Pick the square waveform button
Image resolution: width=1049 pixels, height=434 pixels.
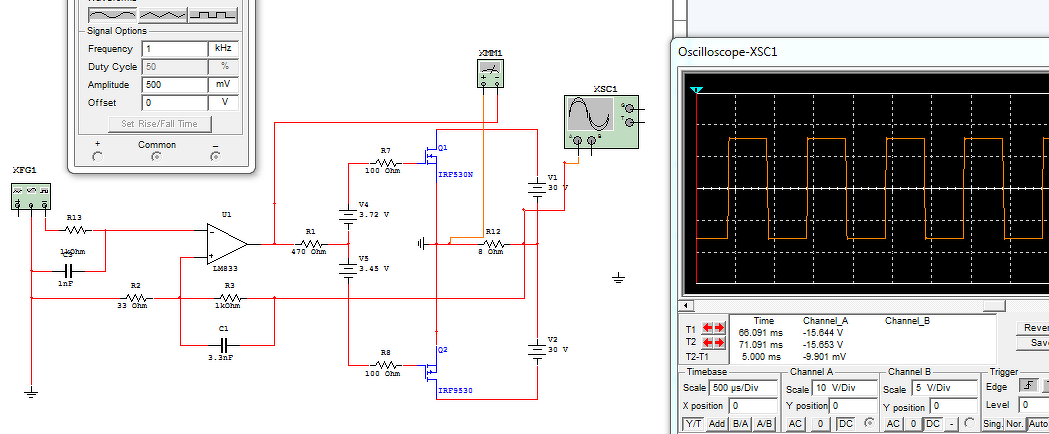(x=213, y=15)
